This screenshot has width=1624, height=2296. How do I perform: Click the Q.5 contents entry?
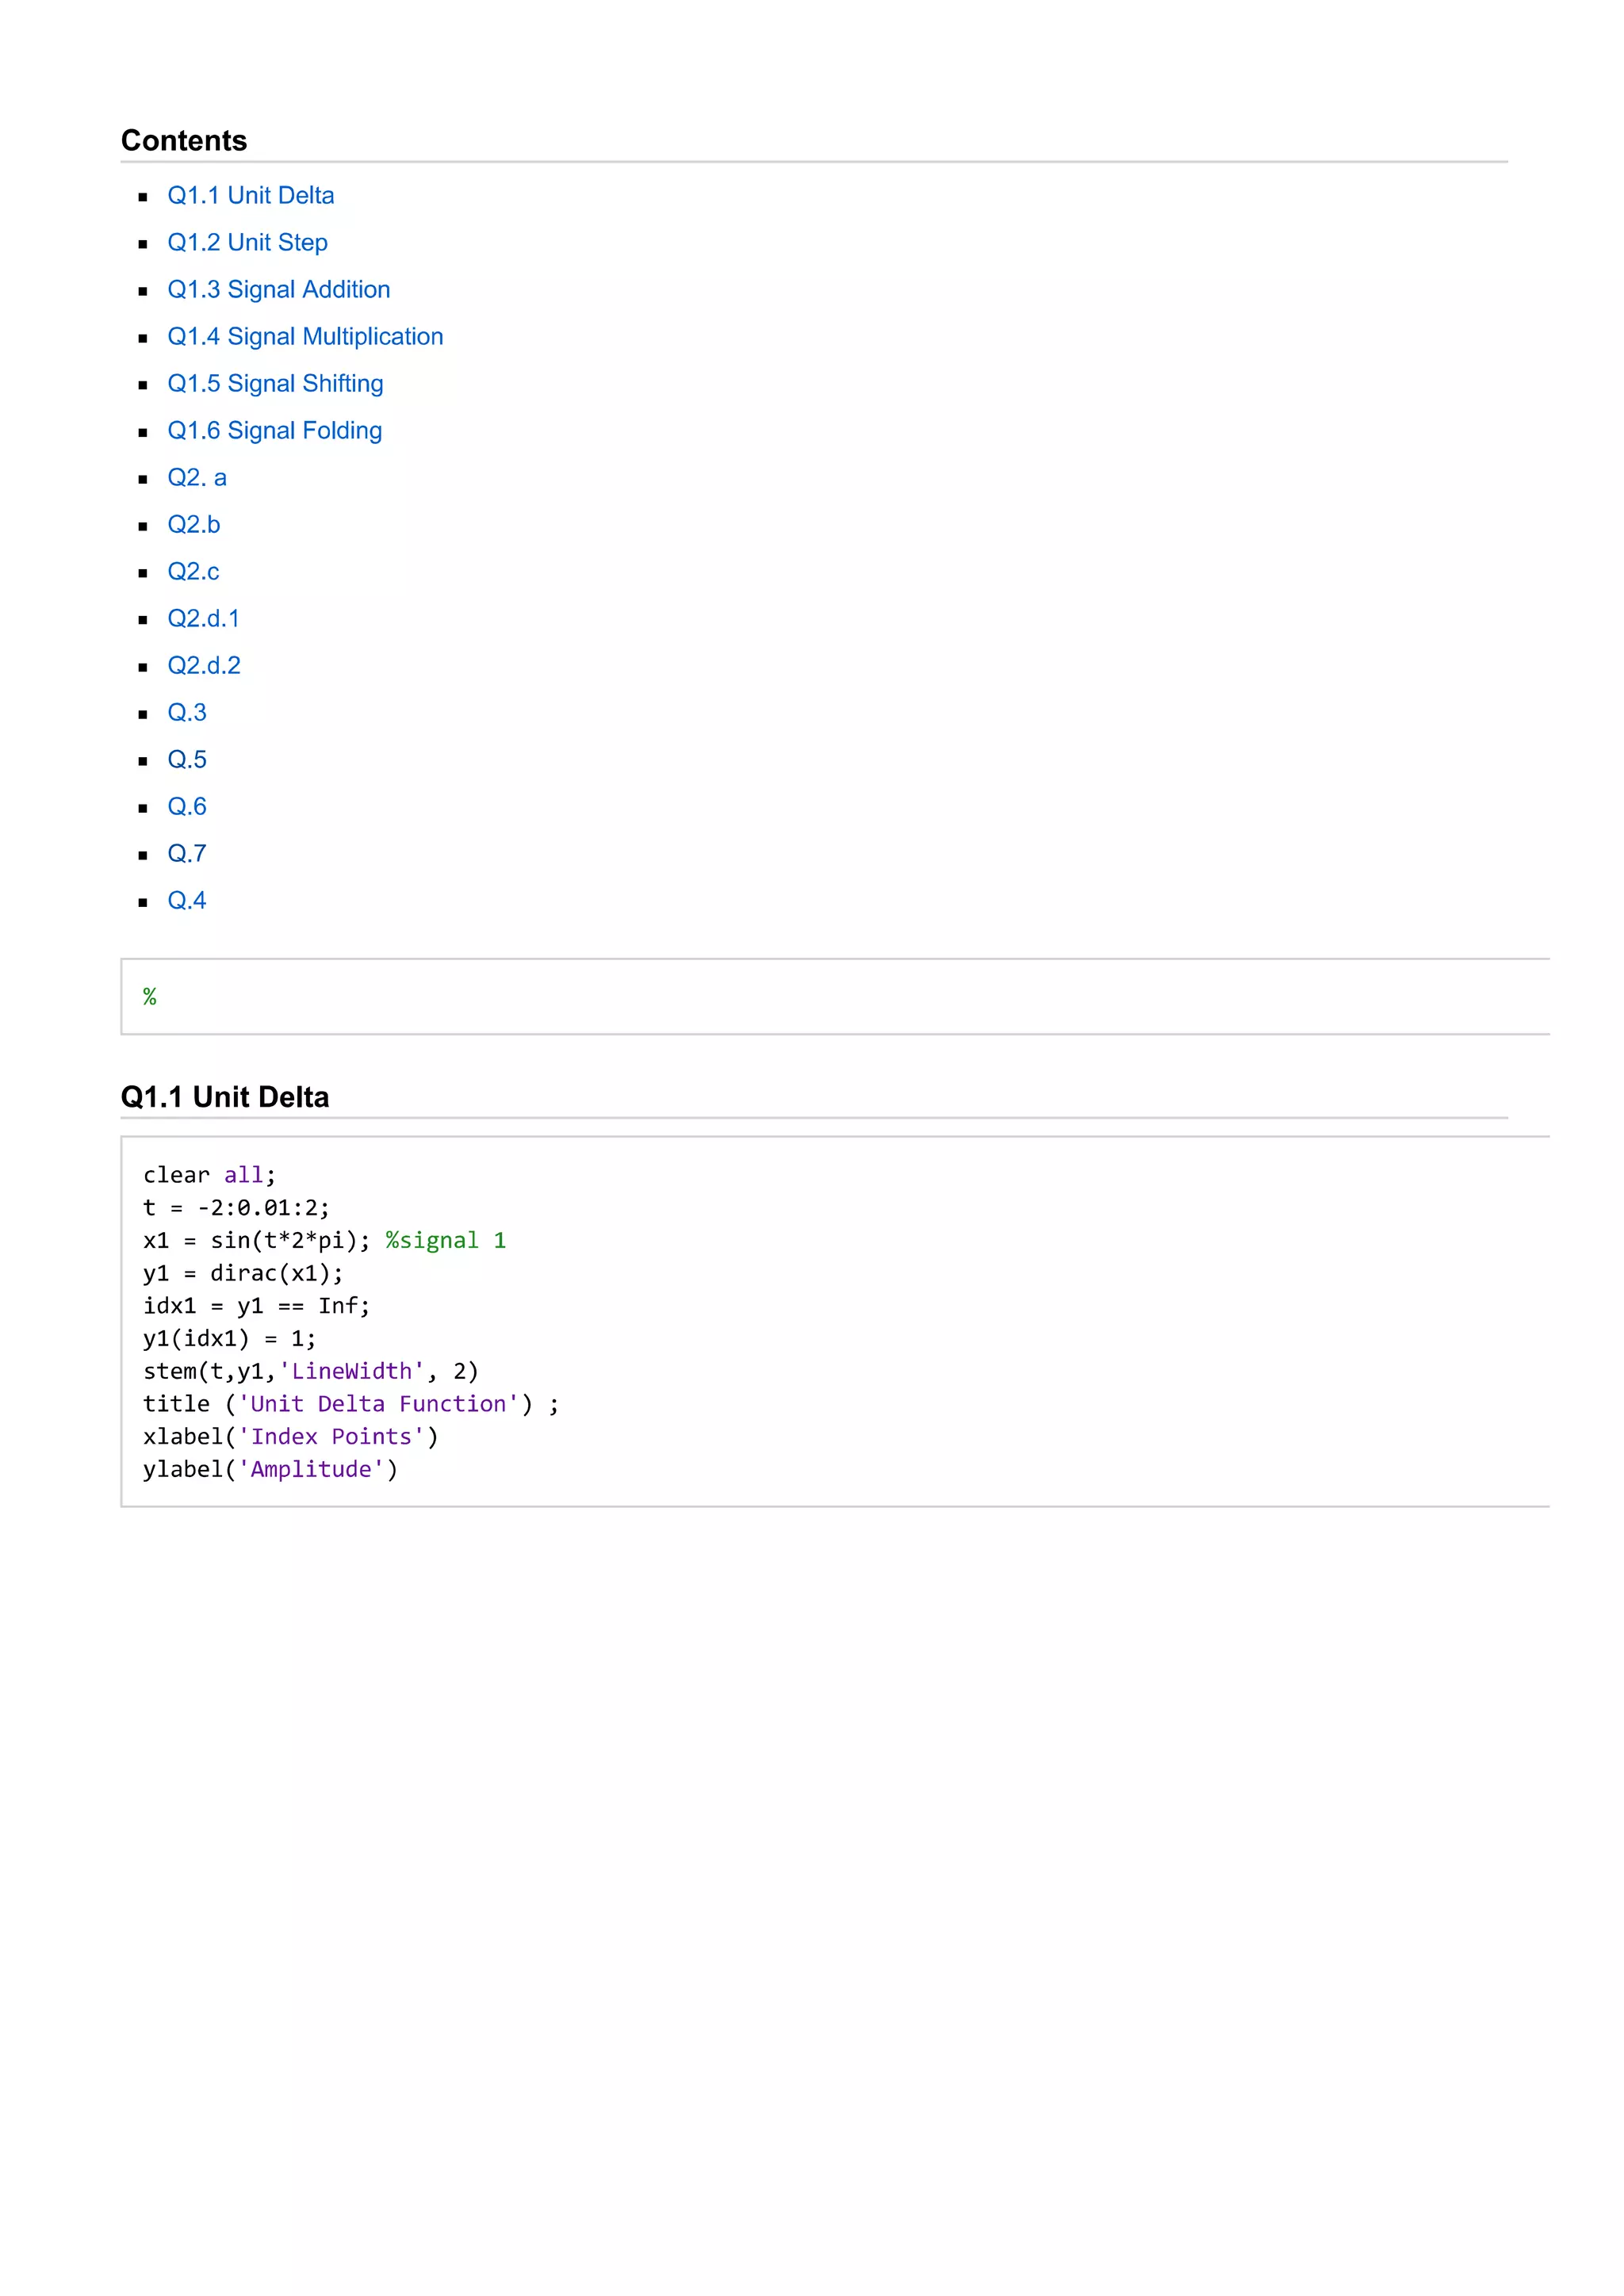[x=187, y=759]
